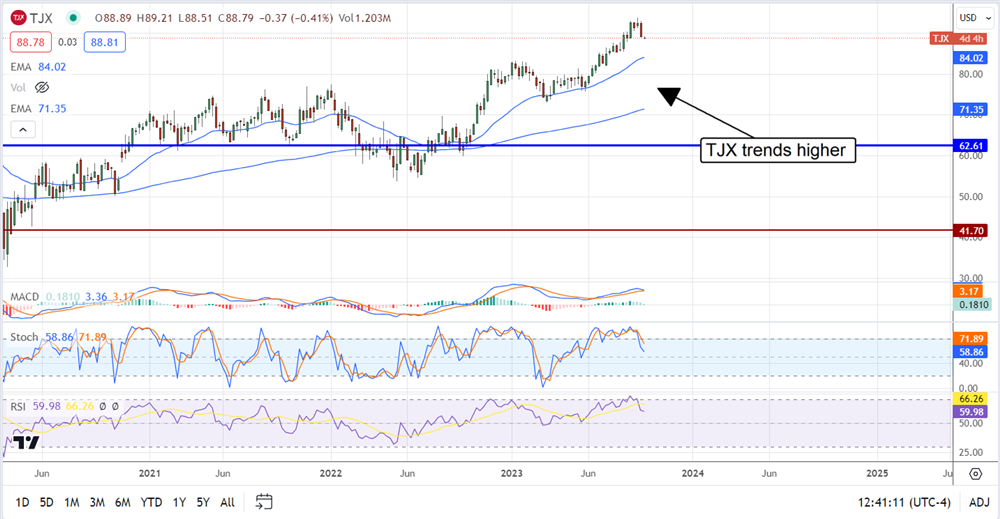Click the black arrowhead annotation on chart

pyautogui.click(x=668, y=97)
